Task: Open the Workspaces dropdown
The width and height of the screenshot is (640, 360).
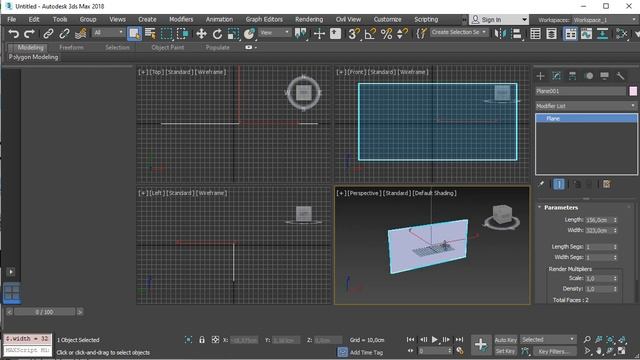Action: click(x=604, y=20)
